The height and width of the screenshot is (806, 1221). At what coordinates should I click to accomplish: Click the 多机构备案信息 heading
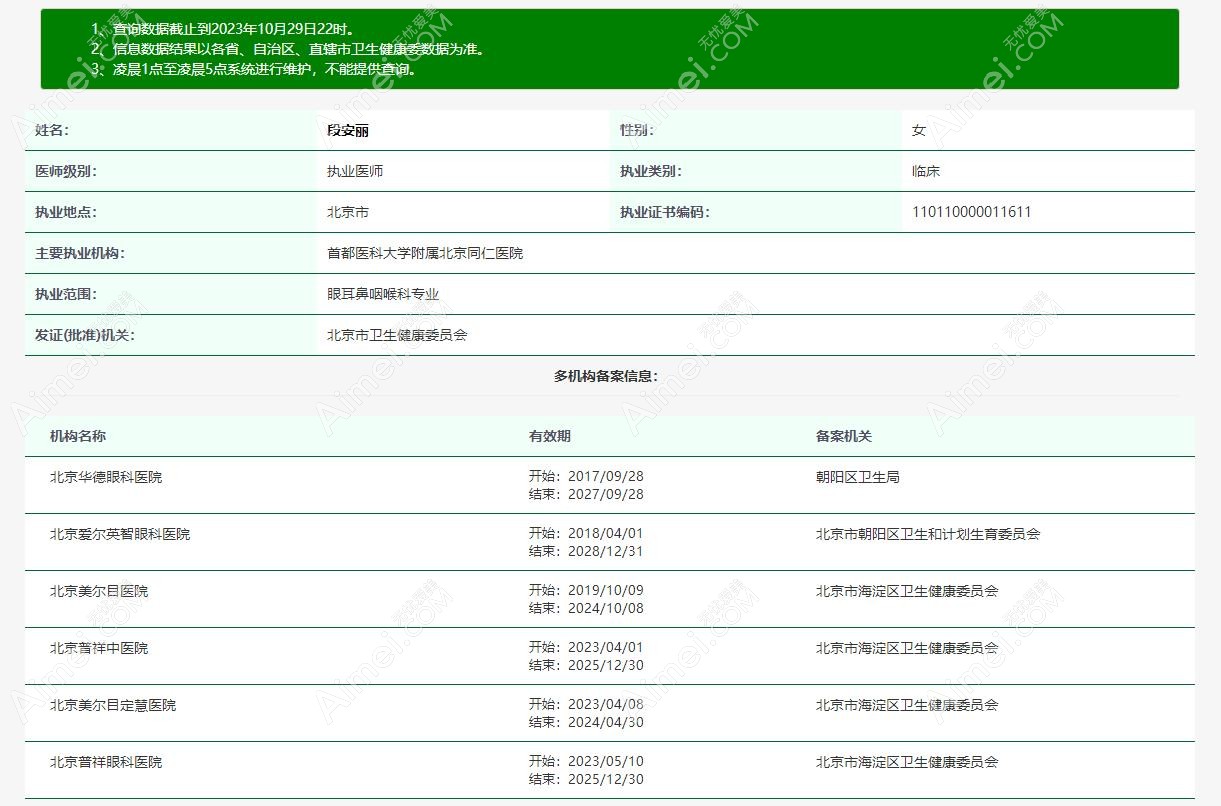click(x=606, y=376)
